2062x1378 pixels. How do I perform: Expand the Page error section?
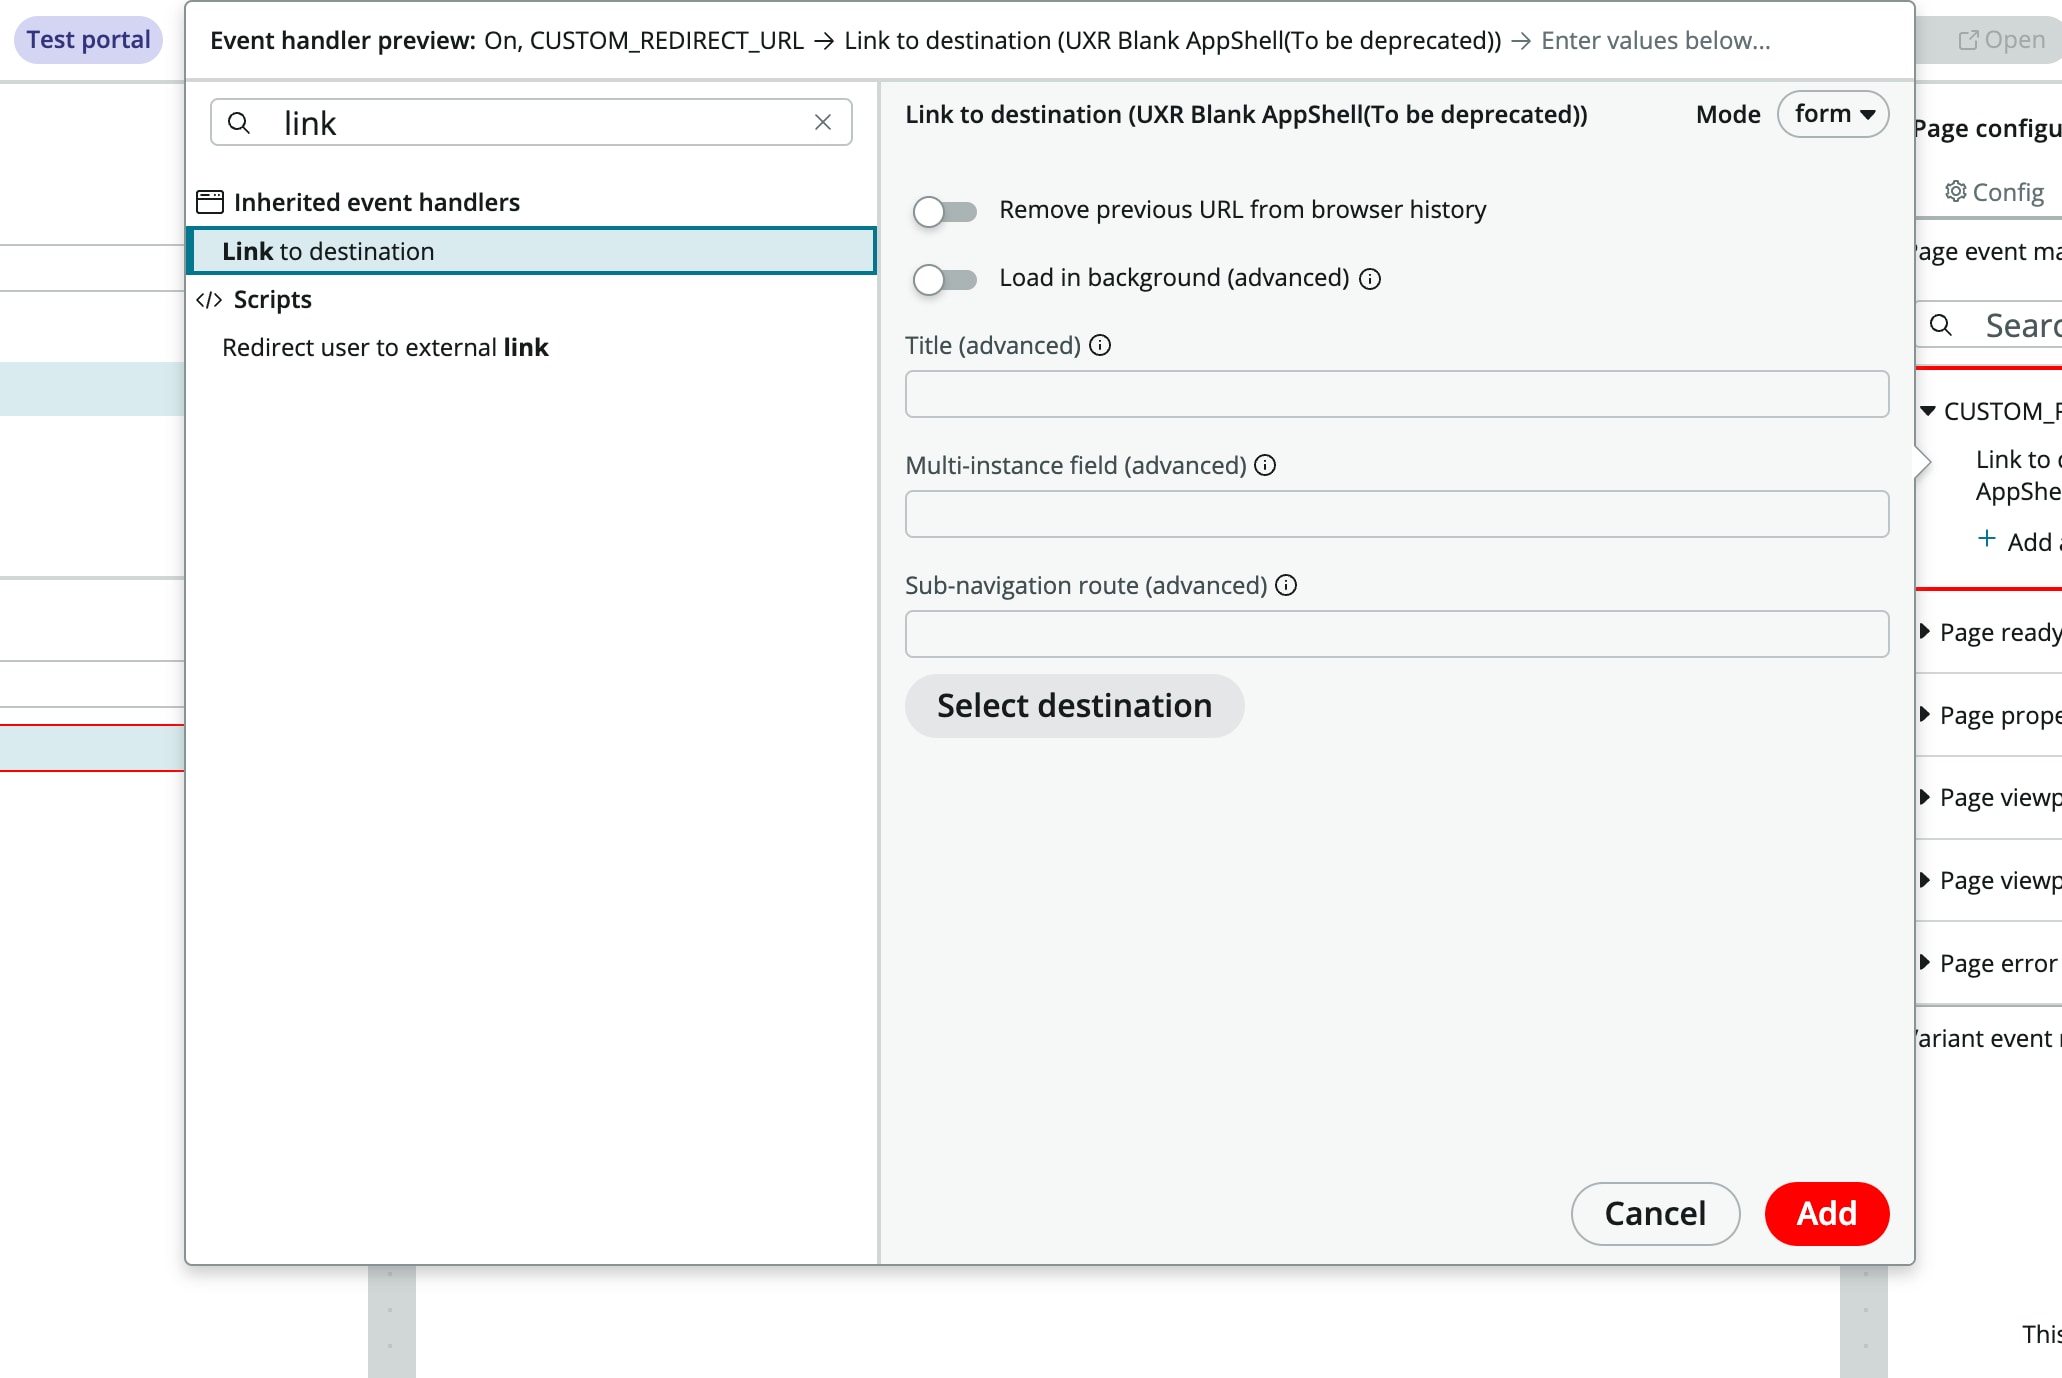[1925, 962]
